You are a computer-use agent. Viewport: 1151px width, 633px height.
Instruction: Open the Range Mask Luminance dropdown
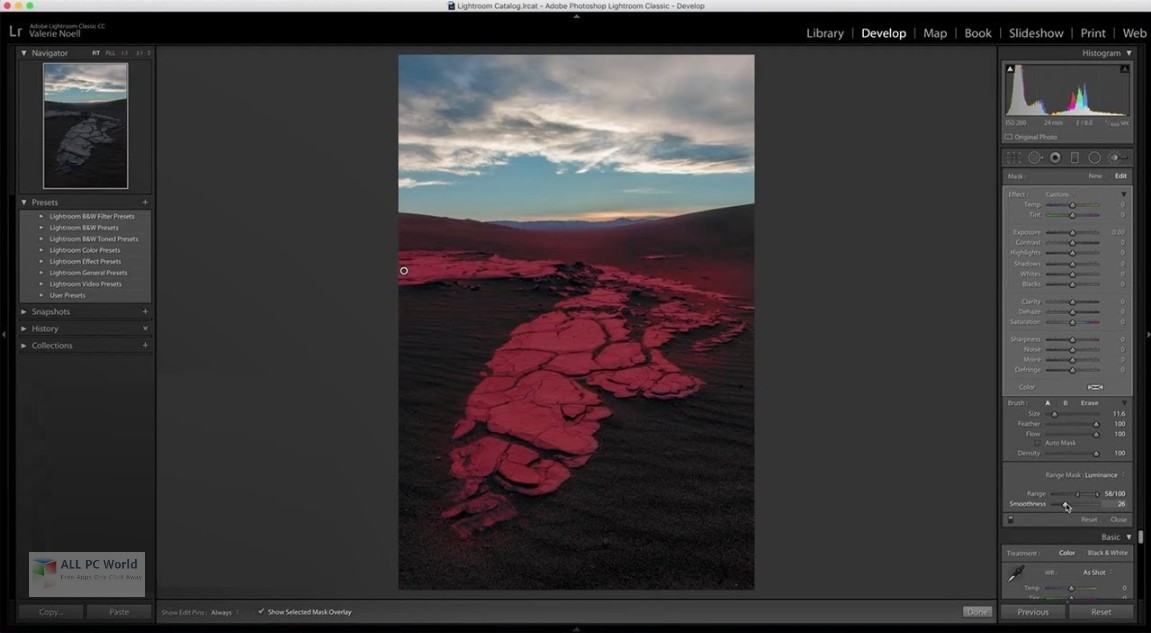[x=1104, y=475]
